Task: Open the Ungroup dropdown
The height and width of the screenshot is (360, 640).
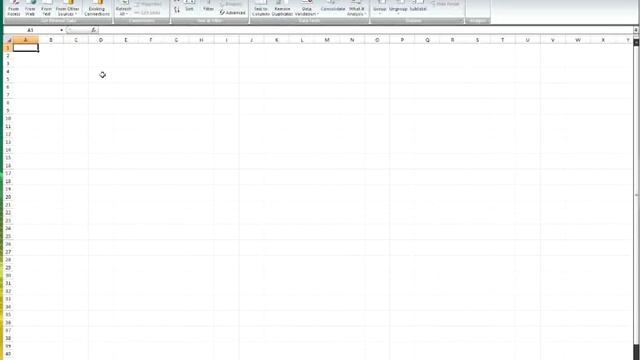Action: 398,9
